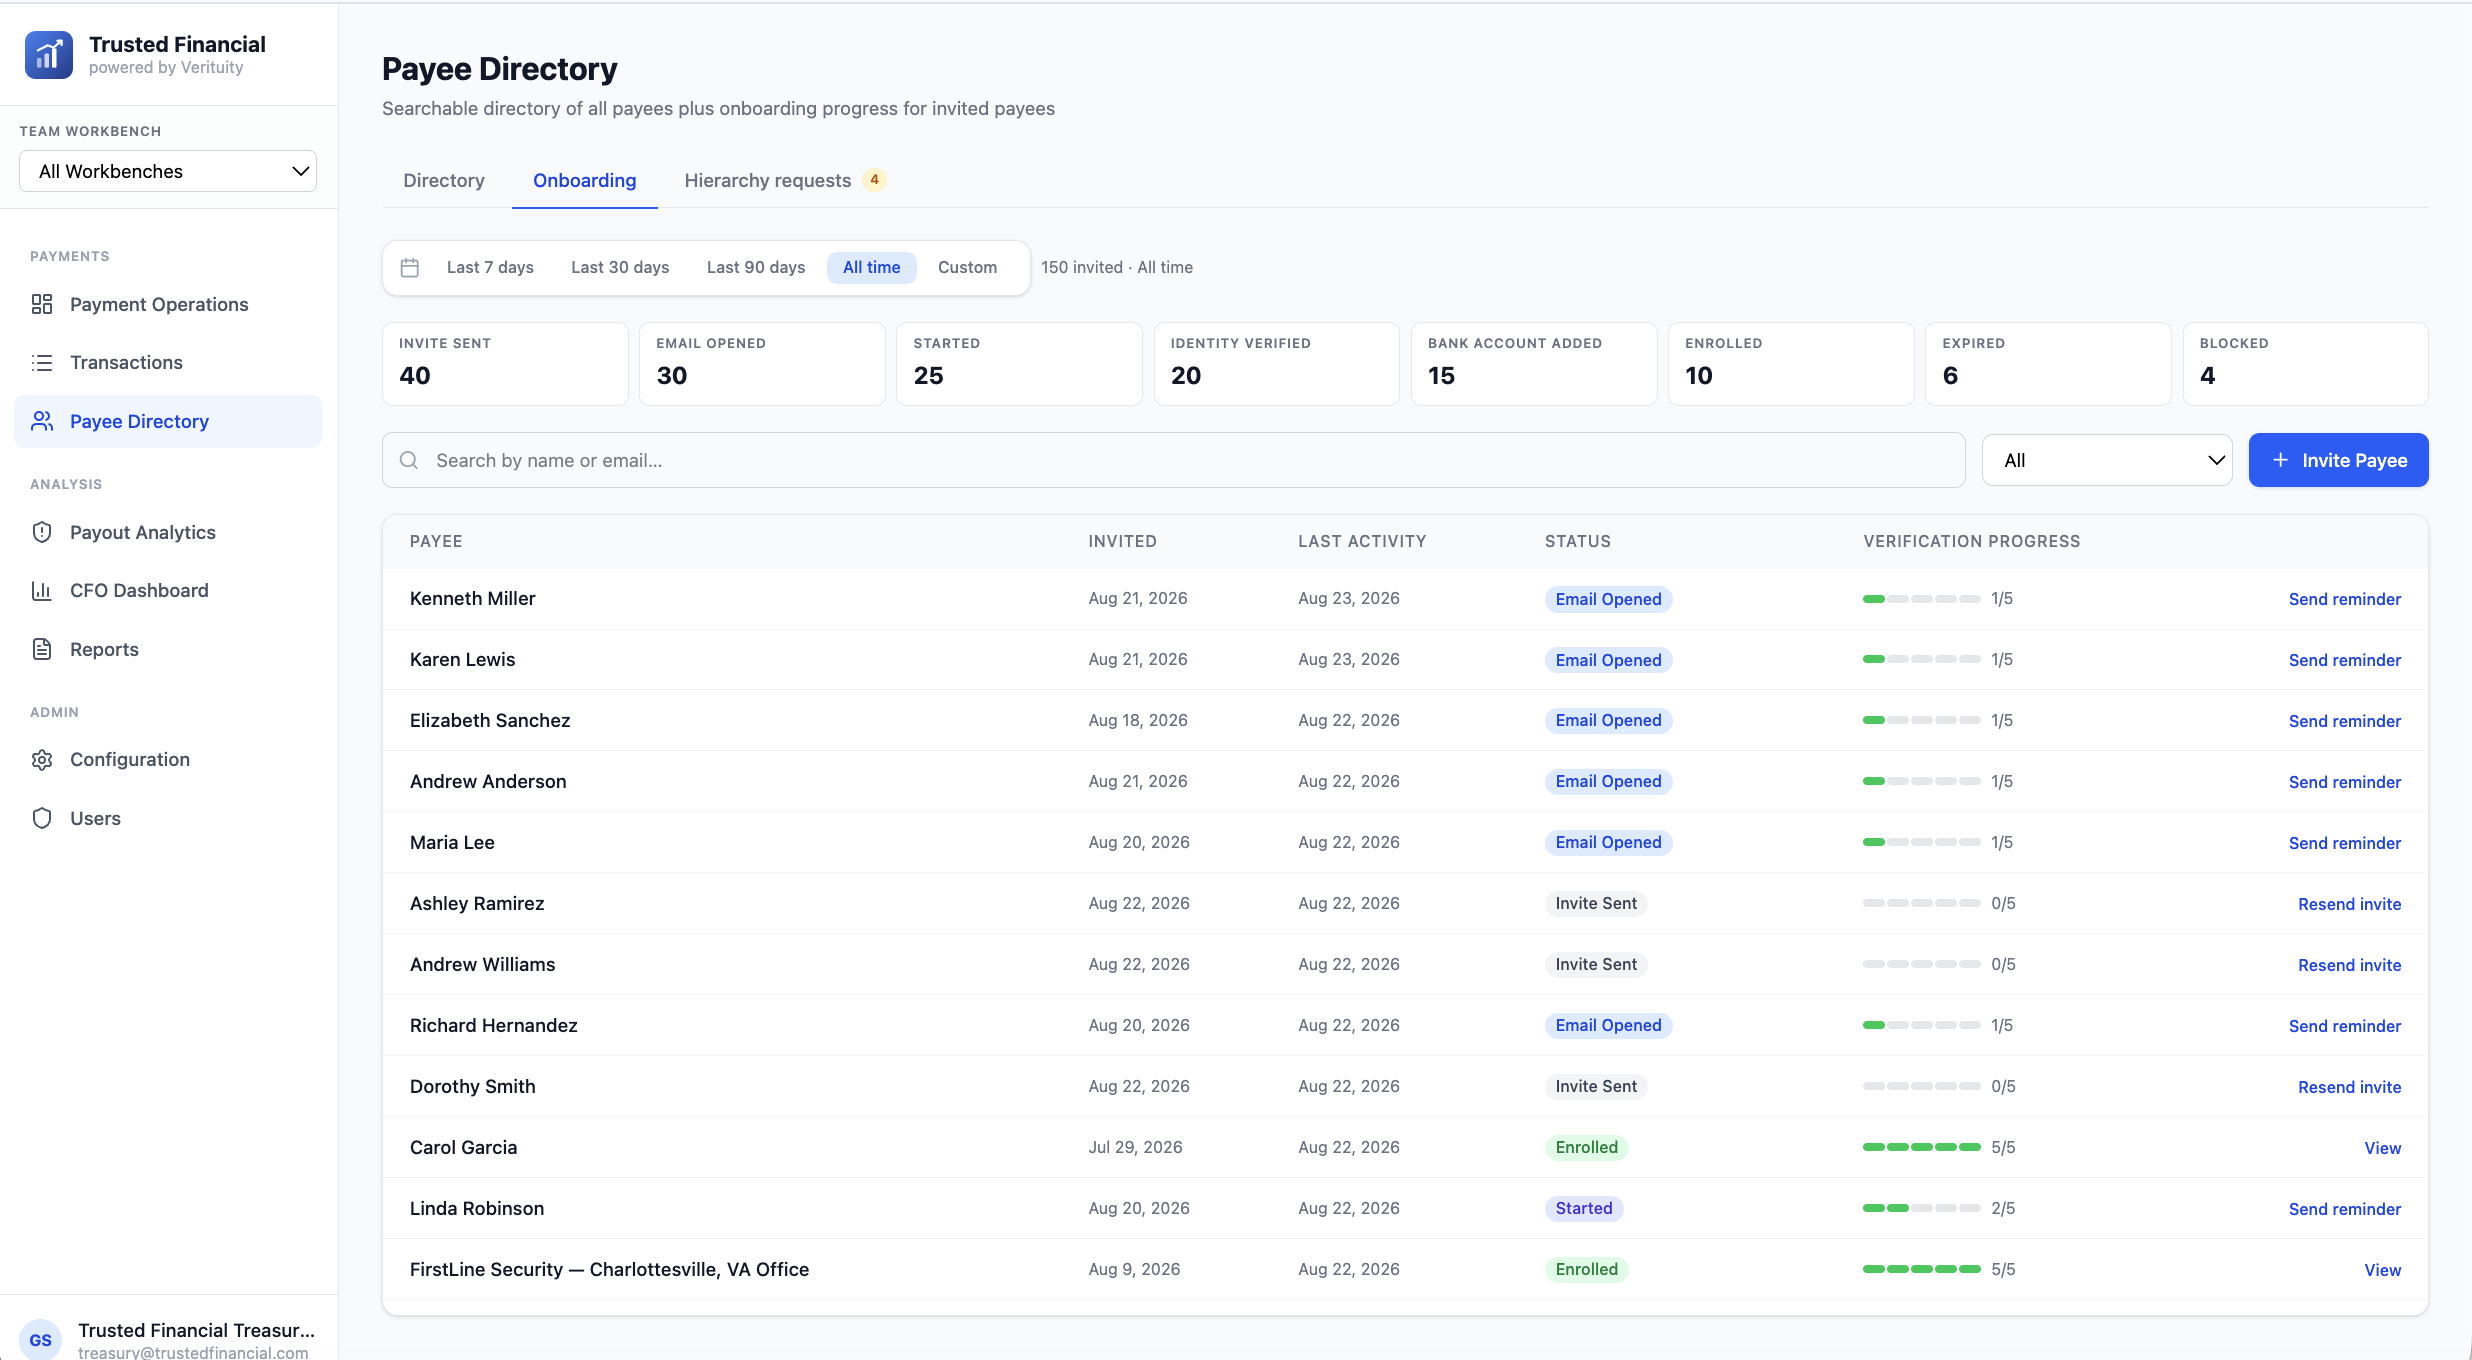Click the Expired stat card
This screenshot has height=1360, width=2472.
(x=2048, y=364)
